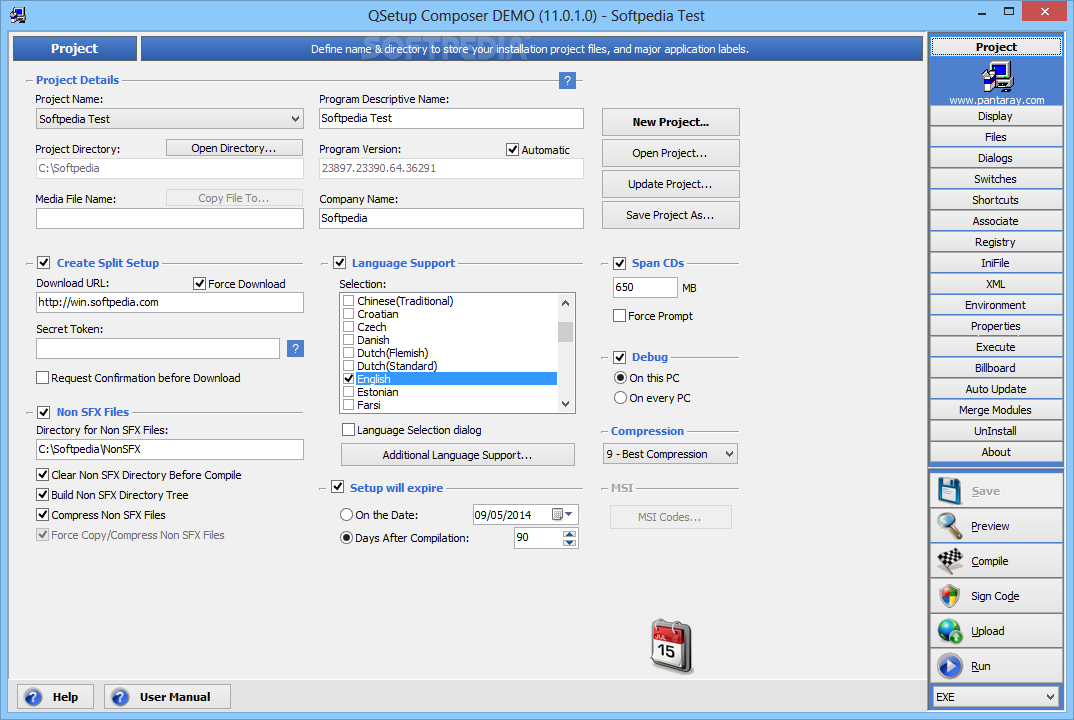Click Additional Language Support button
The image size is (1074, 720).
tap(458, 455)
